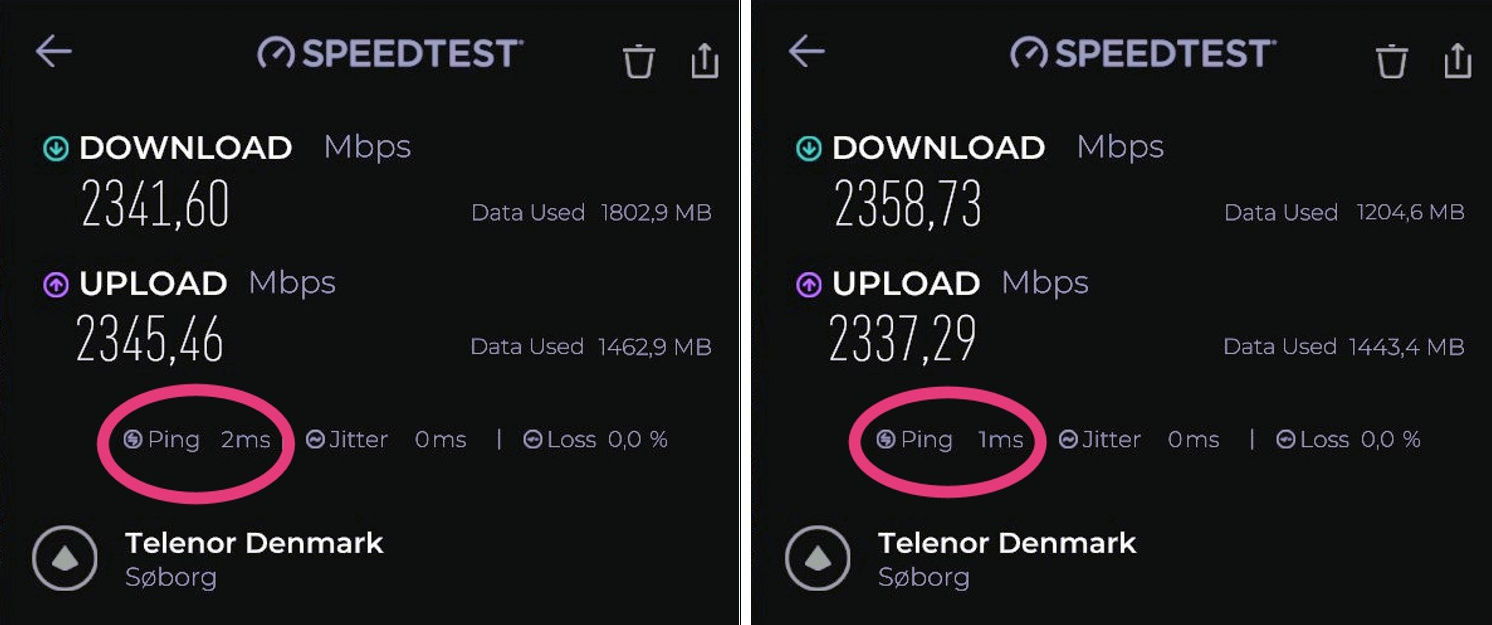The width and height of the screenshot is (1492, 625).
Task: Delete the left test result with the trash icon
Action: (x=638, y=61)
